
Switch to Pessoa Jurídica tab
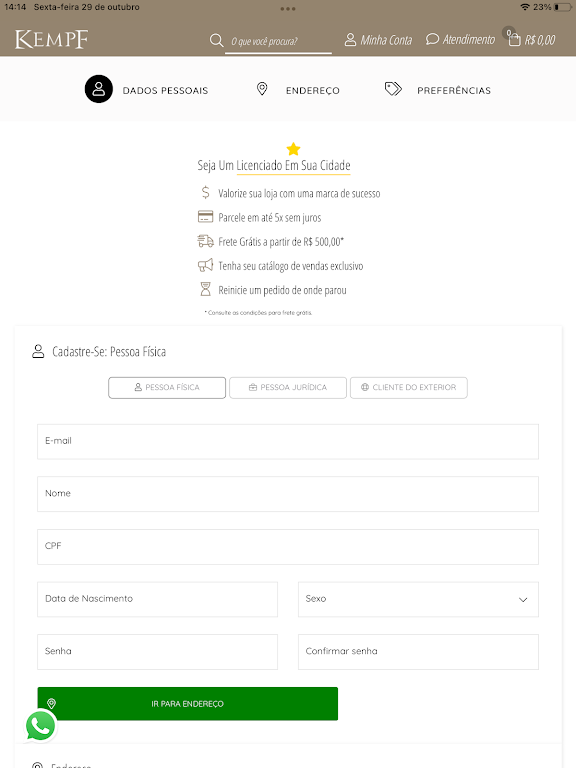pyautogui.click(x=288, y=387)
